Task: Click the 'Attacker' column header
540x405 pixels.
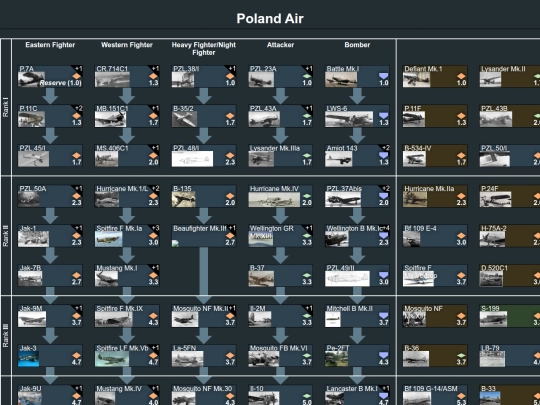Action: tap(281, 45)
